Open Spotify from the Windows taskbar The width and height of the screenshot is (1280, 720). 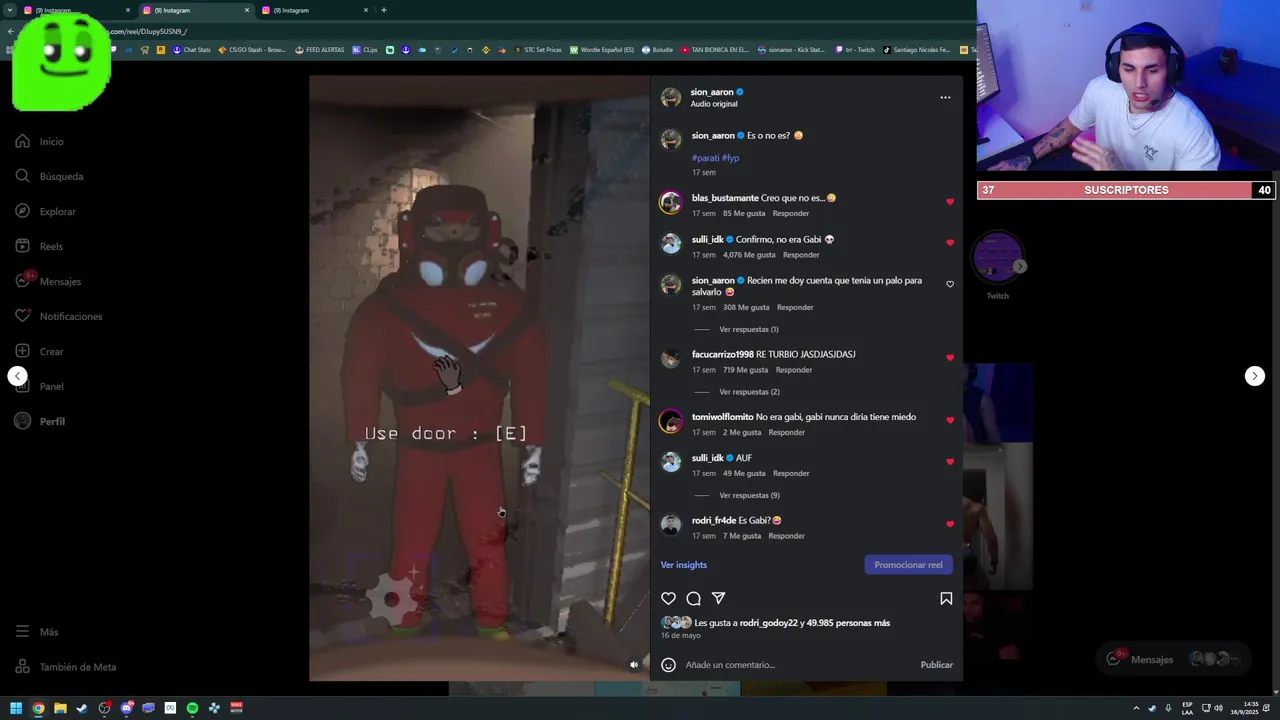tap(192, 708)
